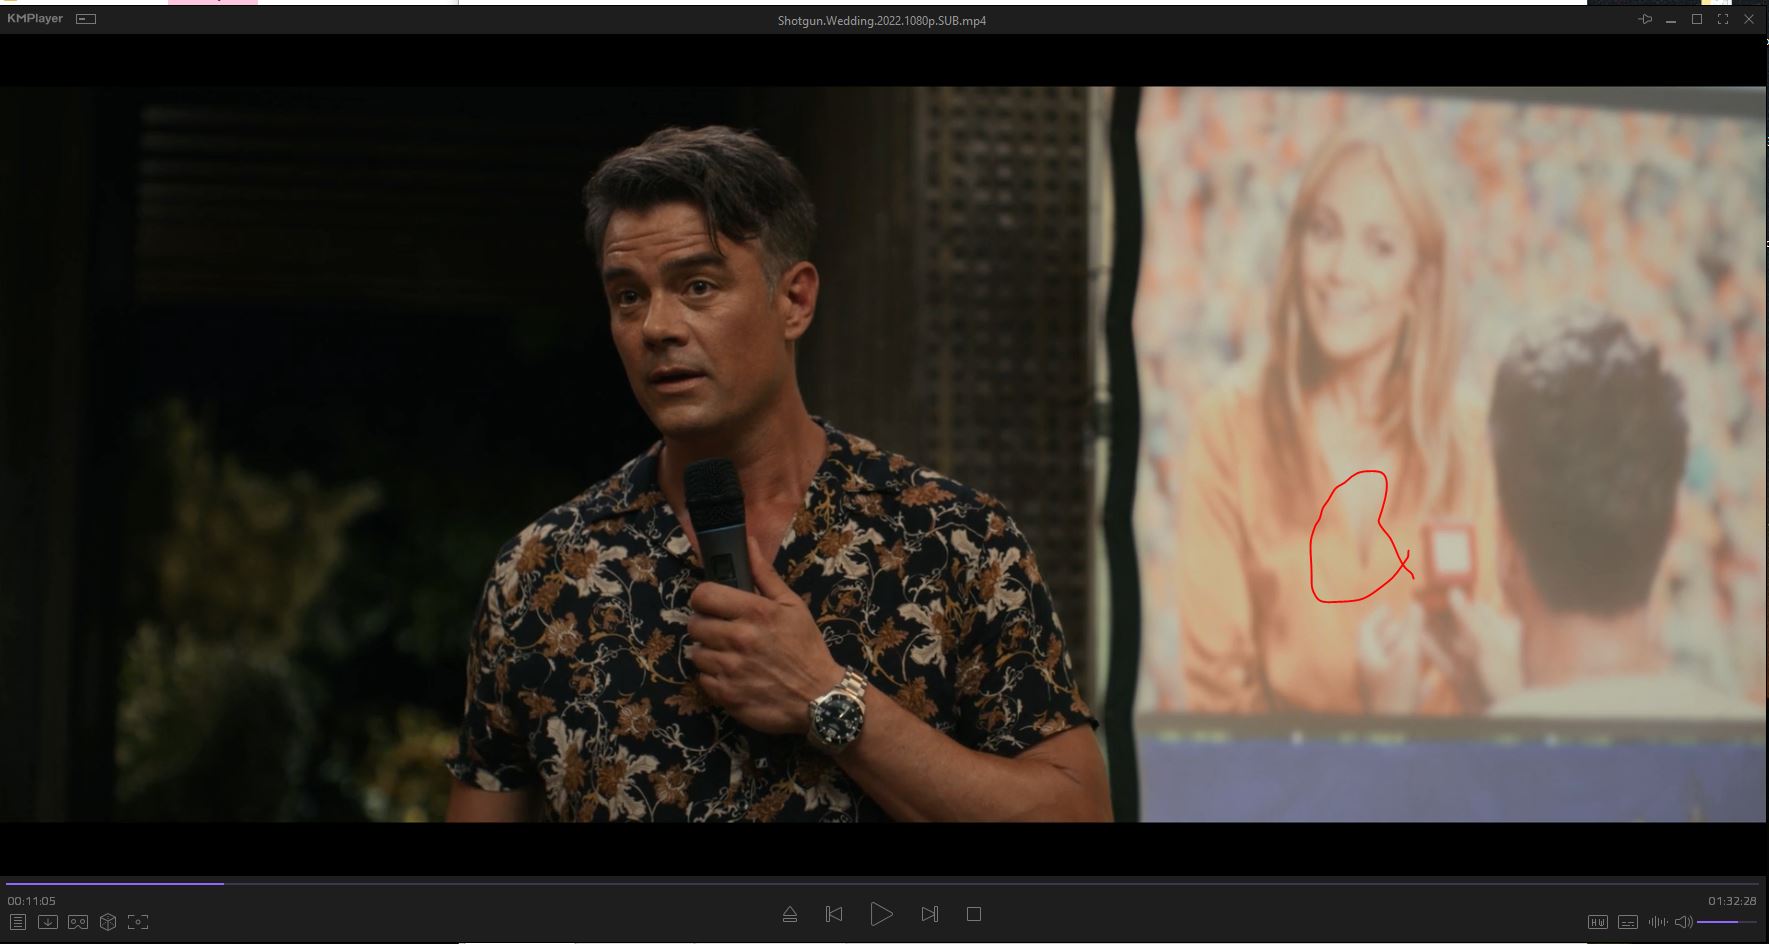Toggle HW hardware acceleration
This screenshot has height=944, width=1769.
(x=1598, y=922)
